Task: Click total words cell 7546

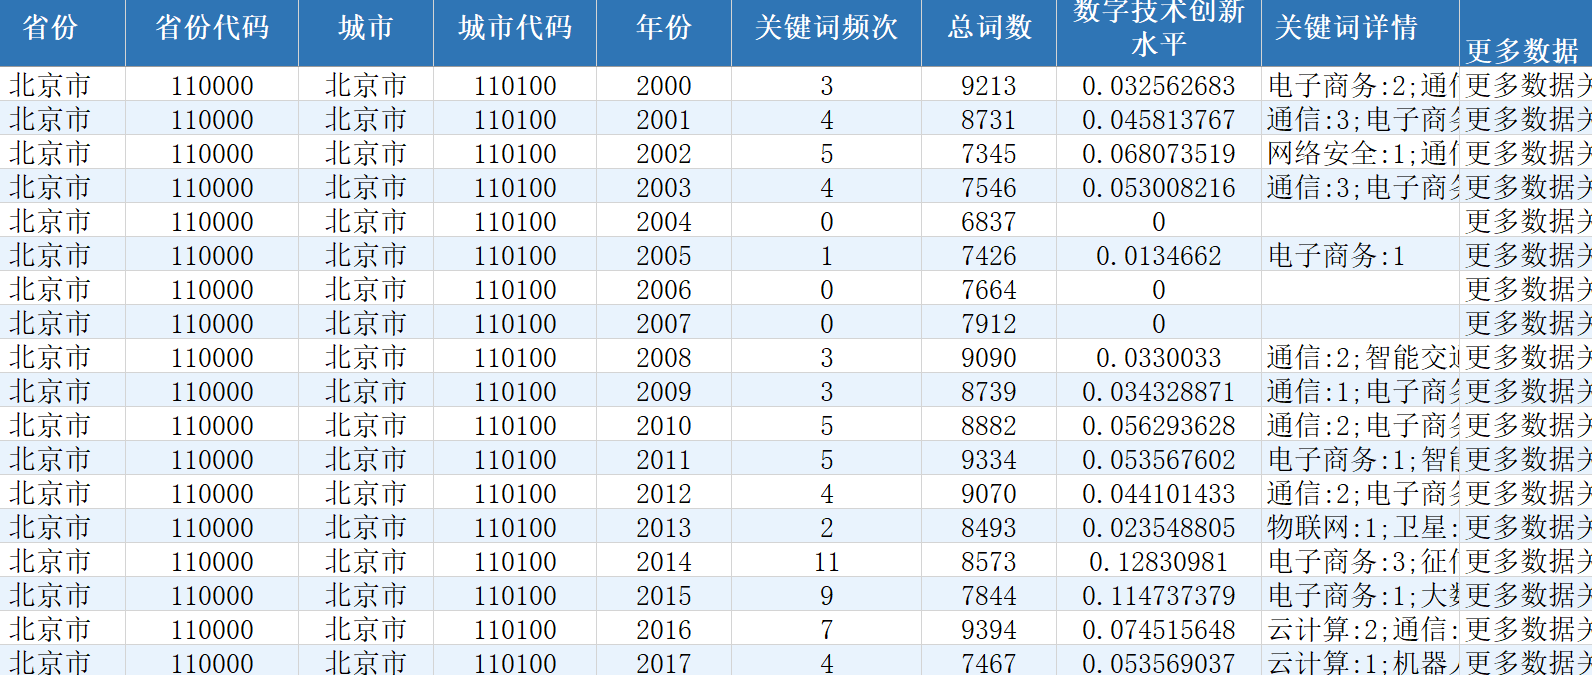Action: pos(989,188)
